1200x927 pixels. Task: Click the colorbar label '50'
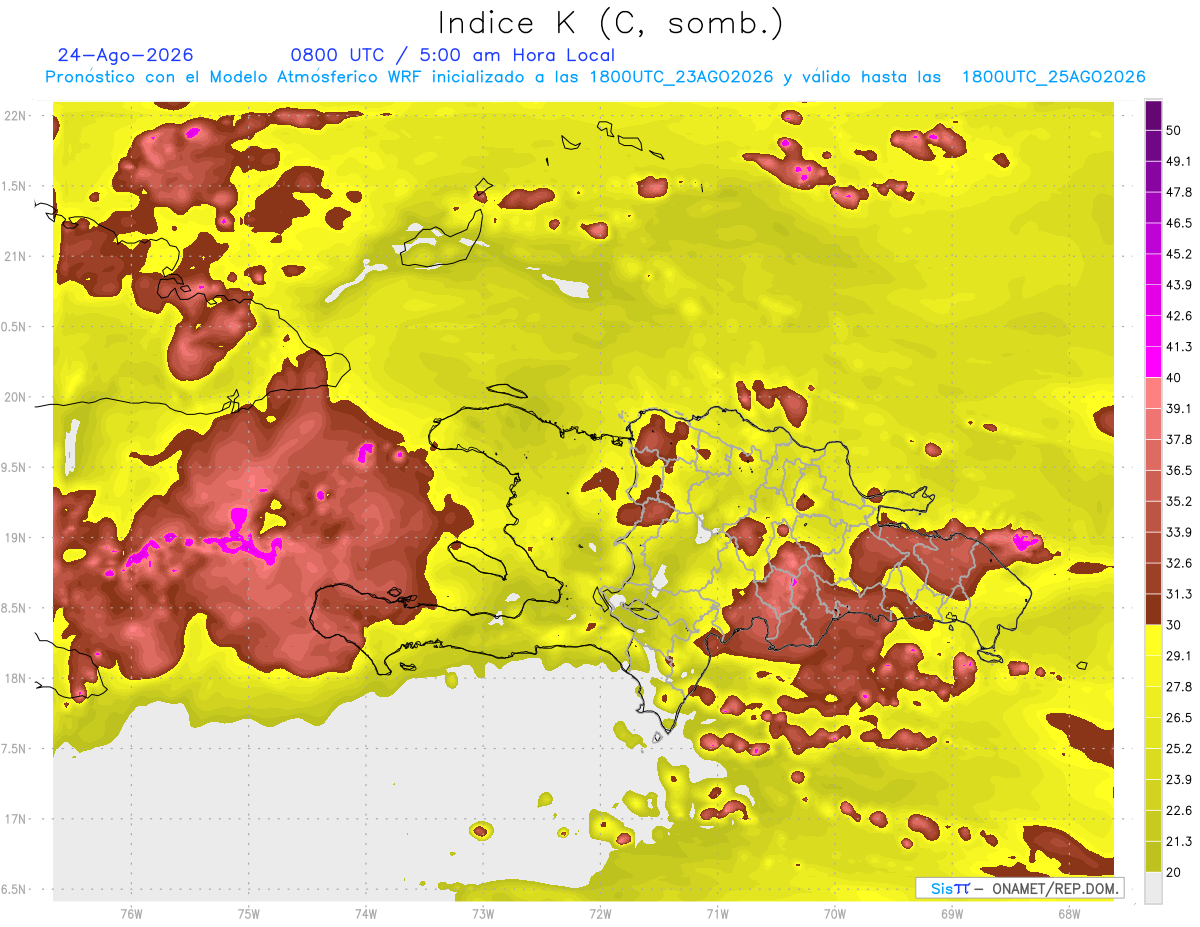pyautogui.click(x=1174, y=130)
